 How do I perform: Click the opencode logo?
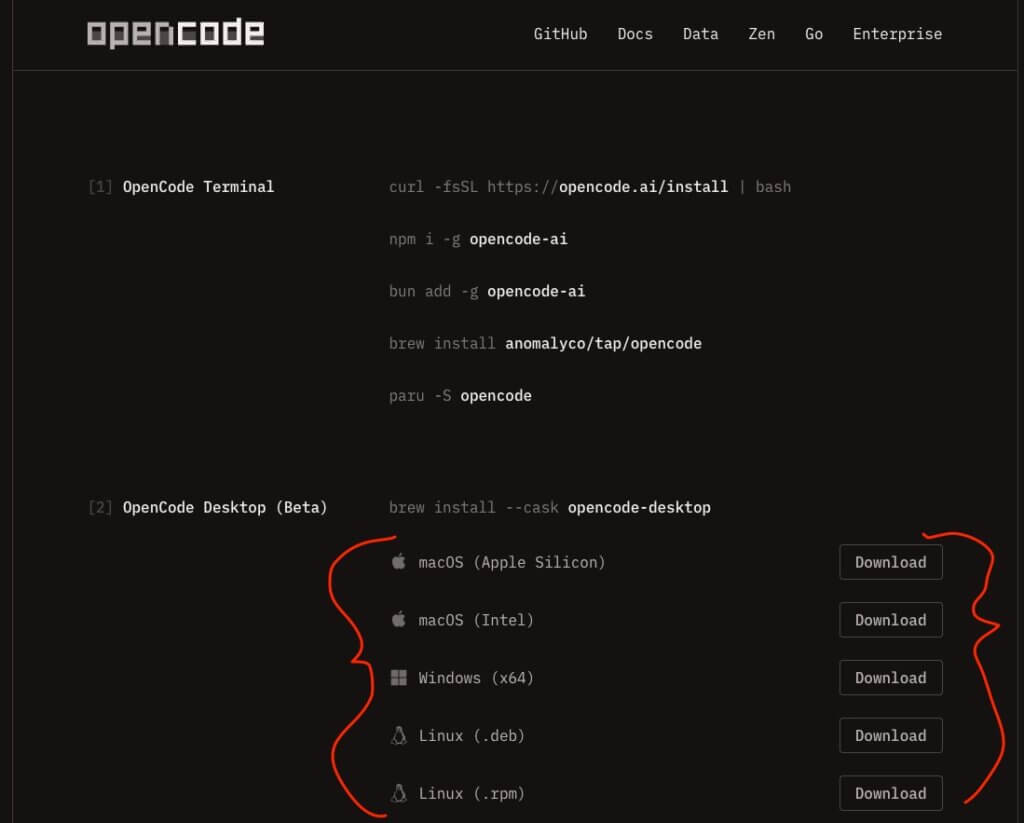coord(175,33)
